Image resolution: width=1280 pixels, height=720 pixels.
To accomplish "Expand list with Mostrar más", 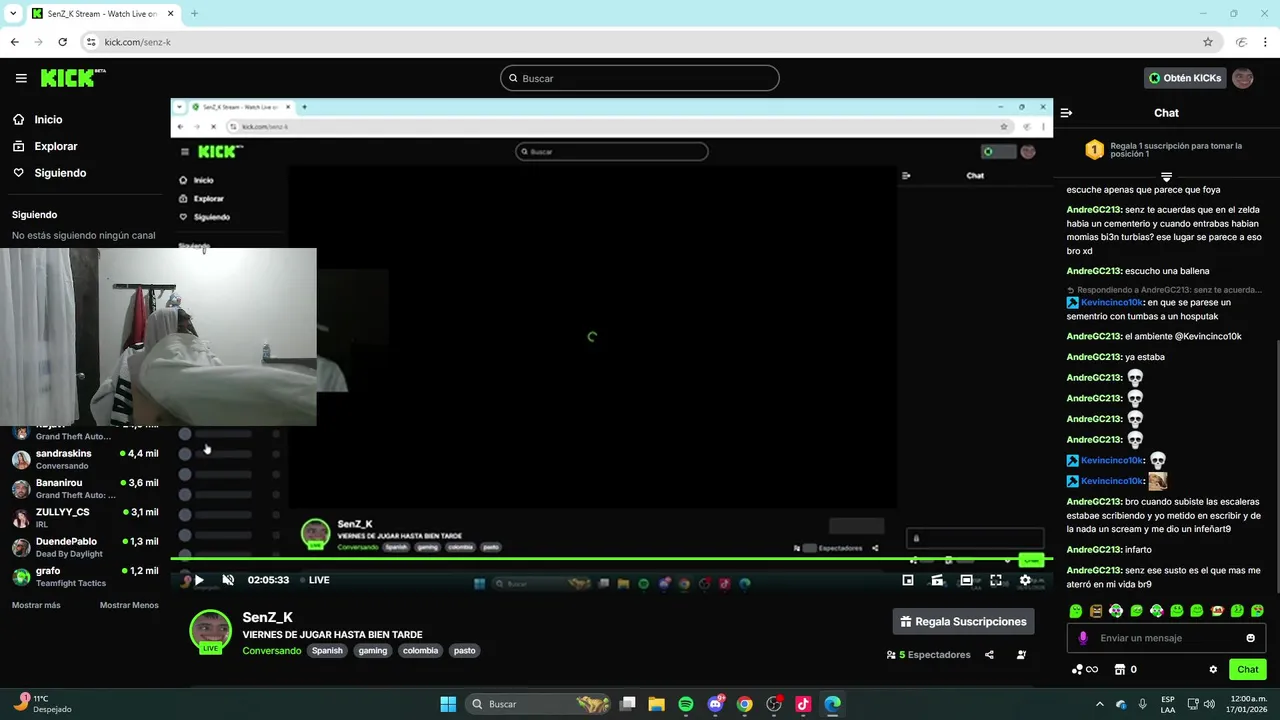I will click(x=36, y=605).
